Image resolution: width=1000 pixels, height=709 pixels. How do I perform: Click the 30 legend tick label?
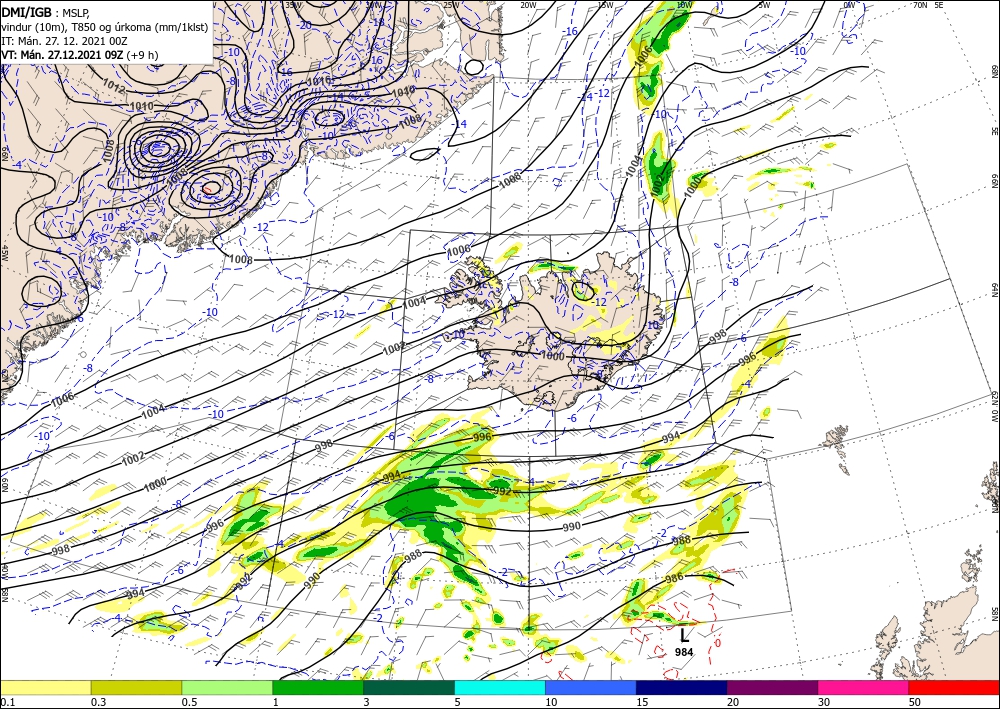click(x=824, y=702)
